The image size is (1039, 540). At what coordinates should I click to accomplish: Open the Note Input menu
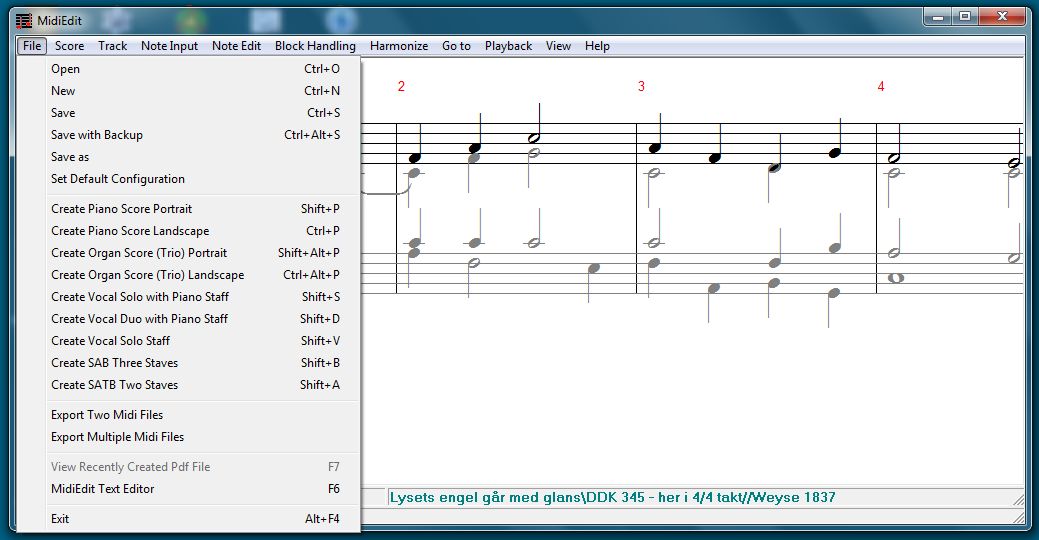pos(170,46)
